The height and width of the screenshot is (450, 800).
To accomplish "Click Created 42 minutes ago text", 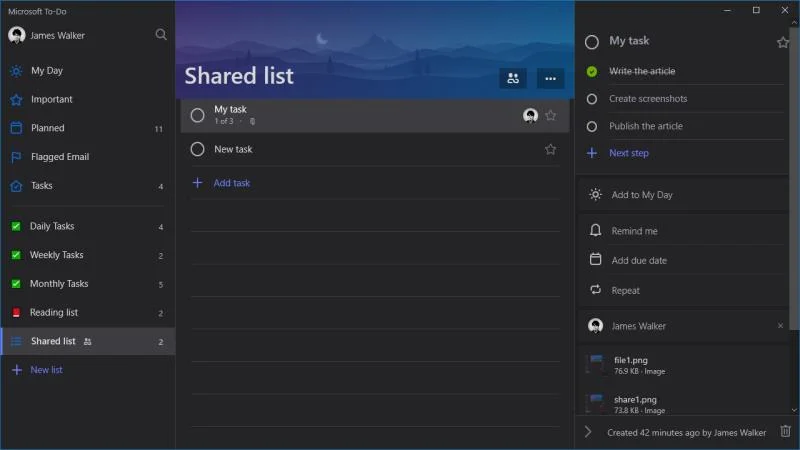I will point(687,433).
